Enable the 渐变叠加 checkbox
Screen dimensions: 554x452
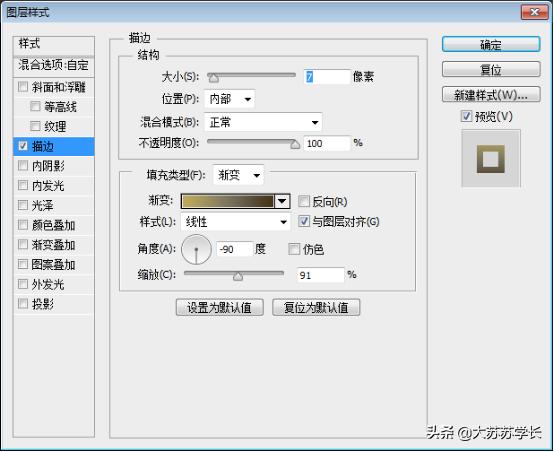click(23, 244)
